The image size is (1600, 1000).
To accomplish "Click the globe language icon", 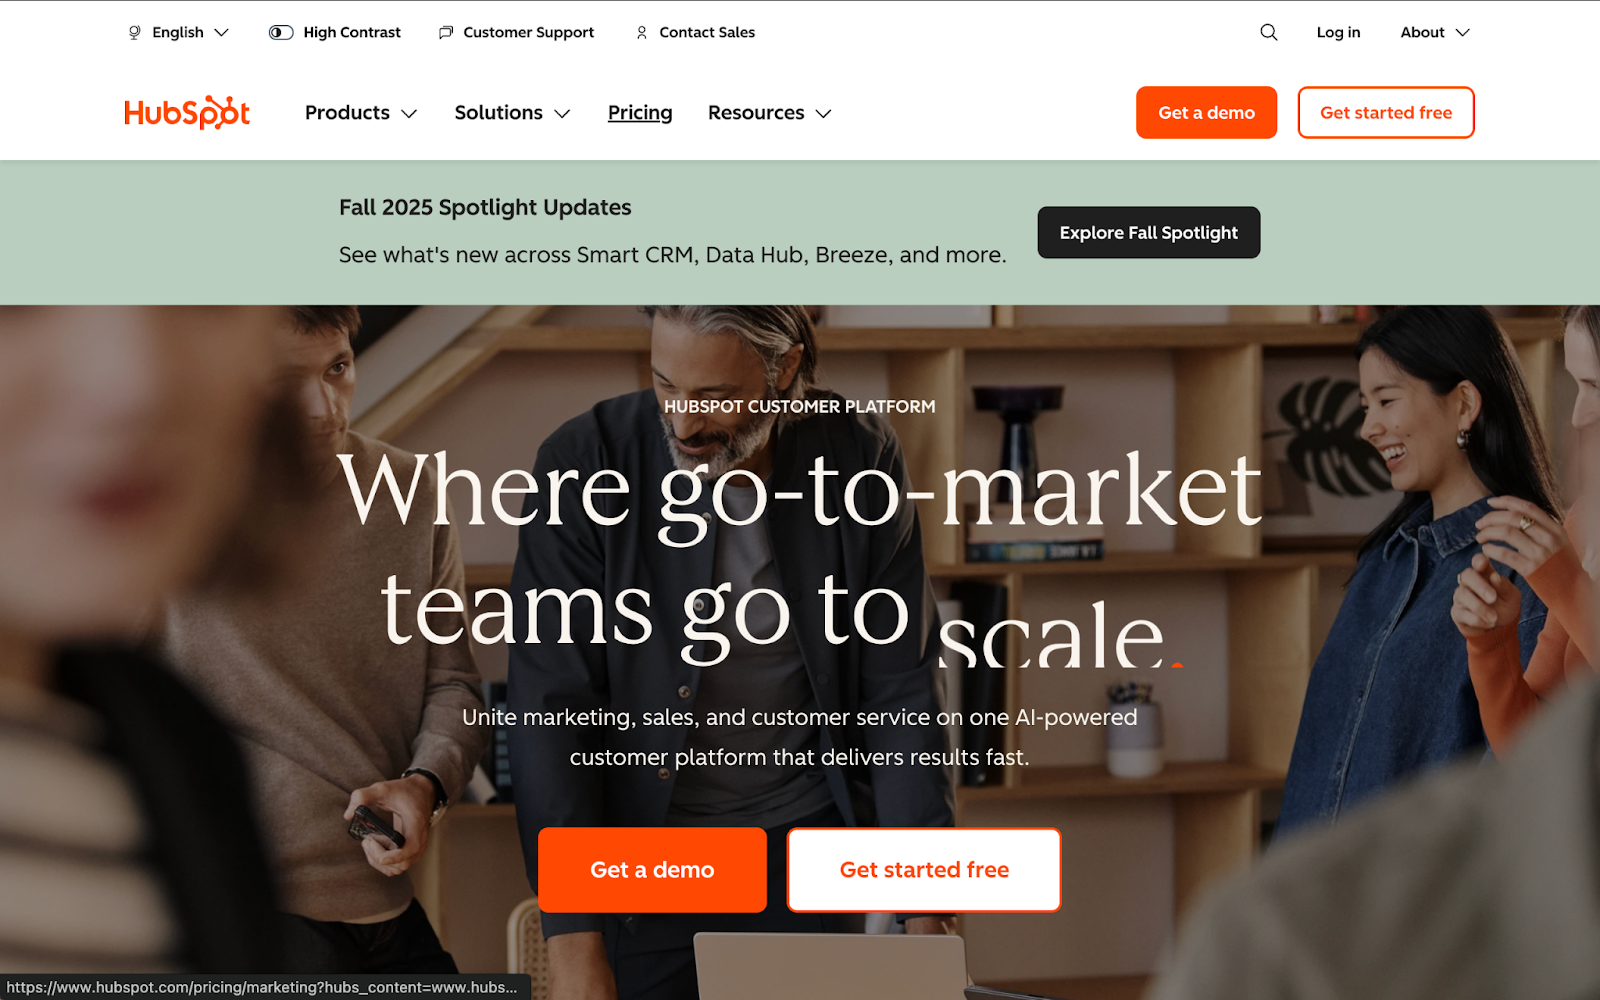I will (135, 33).
